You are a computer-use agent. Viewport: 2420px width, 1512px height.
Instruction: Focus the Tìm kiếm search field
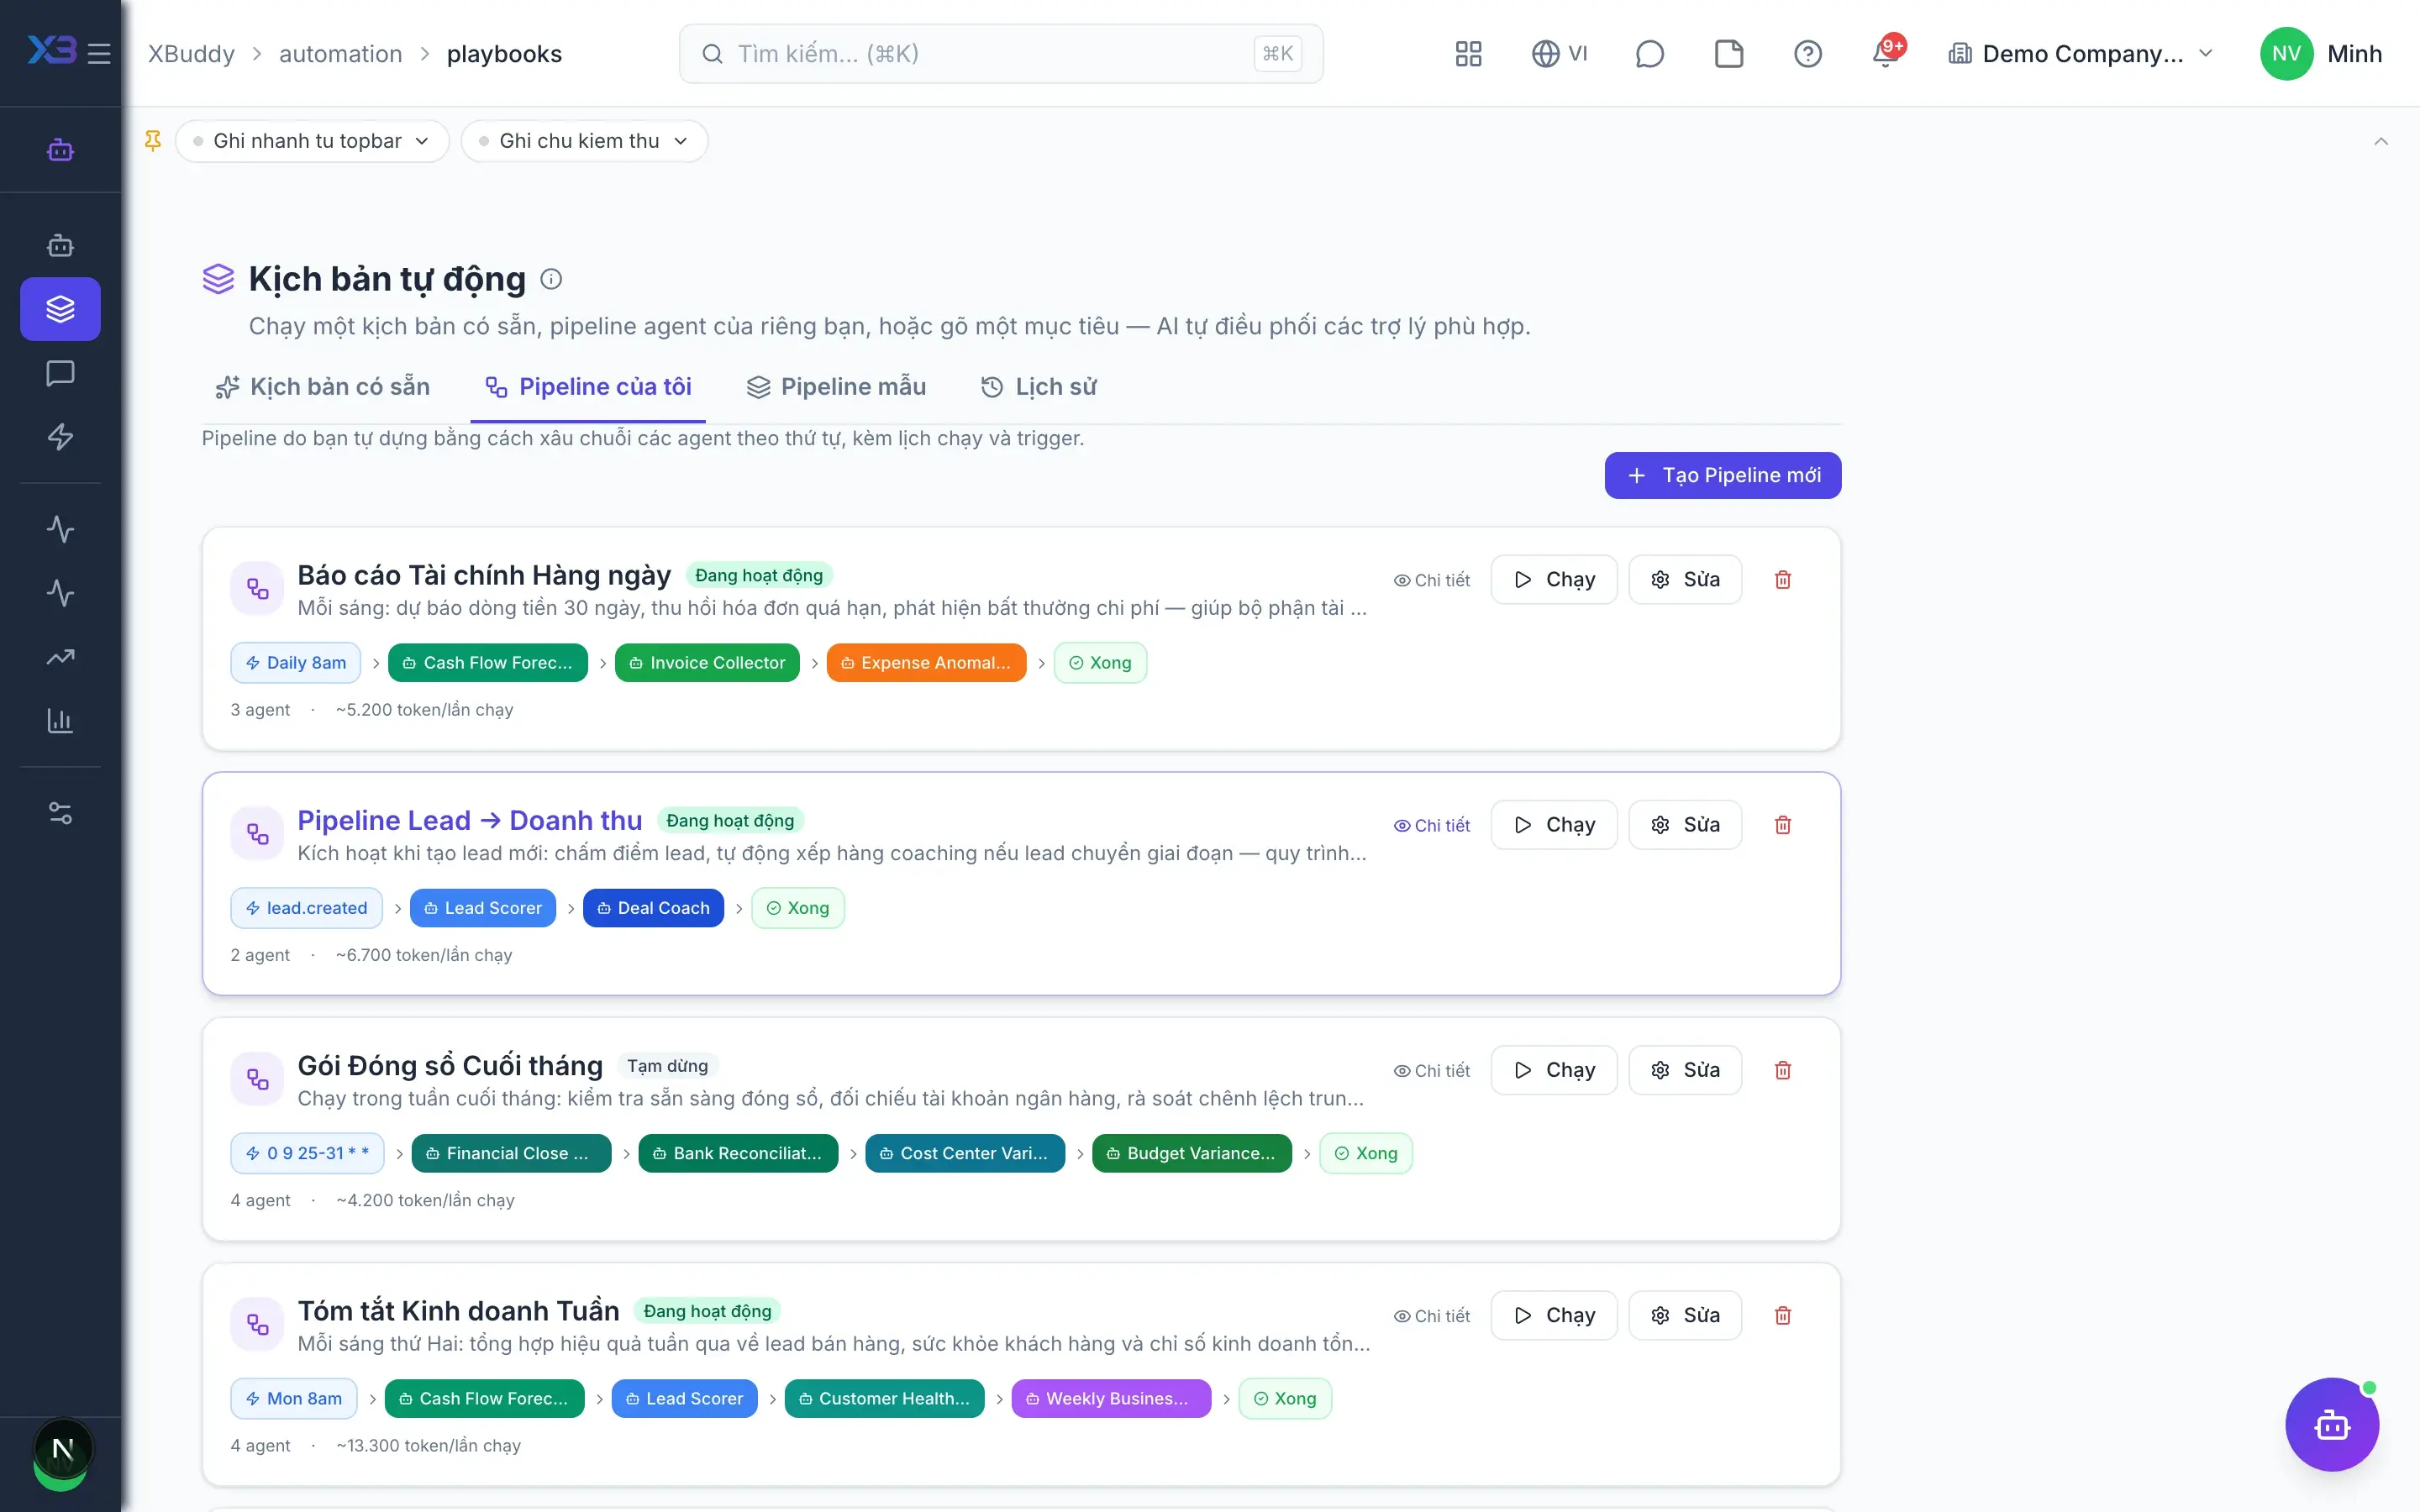(1001, 53)
